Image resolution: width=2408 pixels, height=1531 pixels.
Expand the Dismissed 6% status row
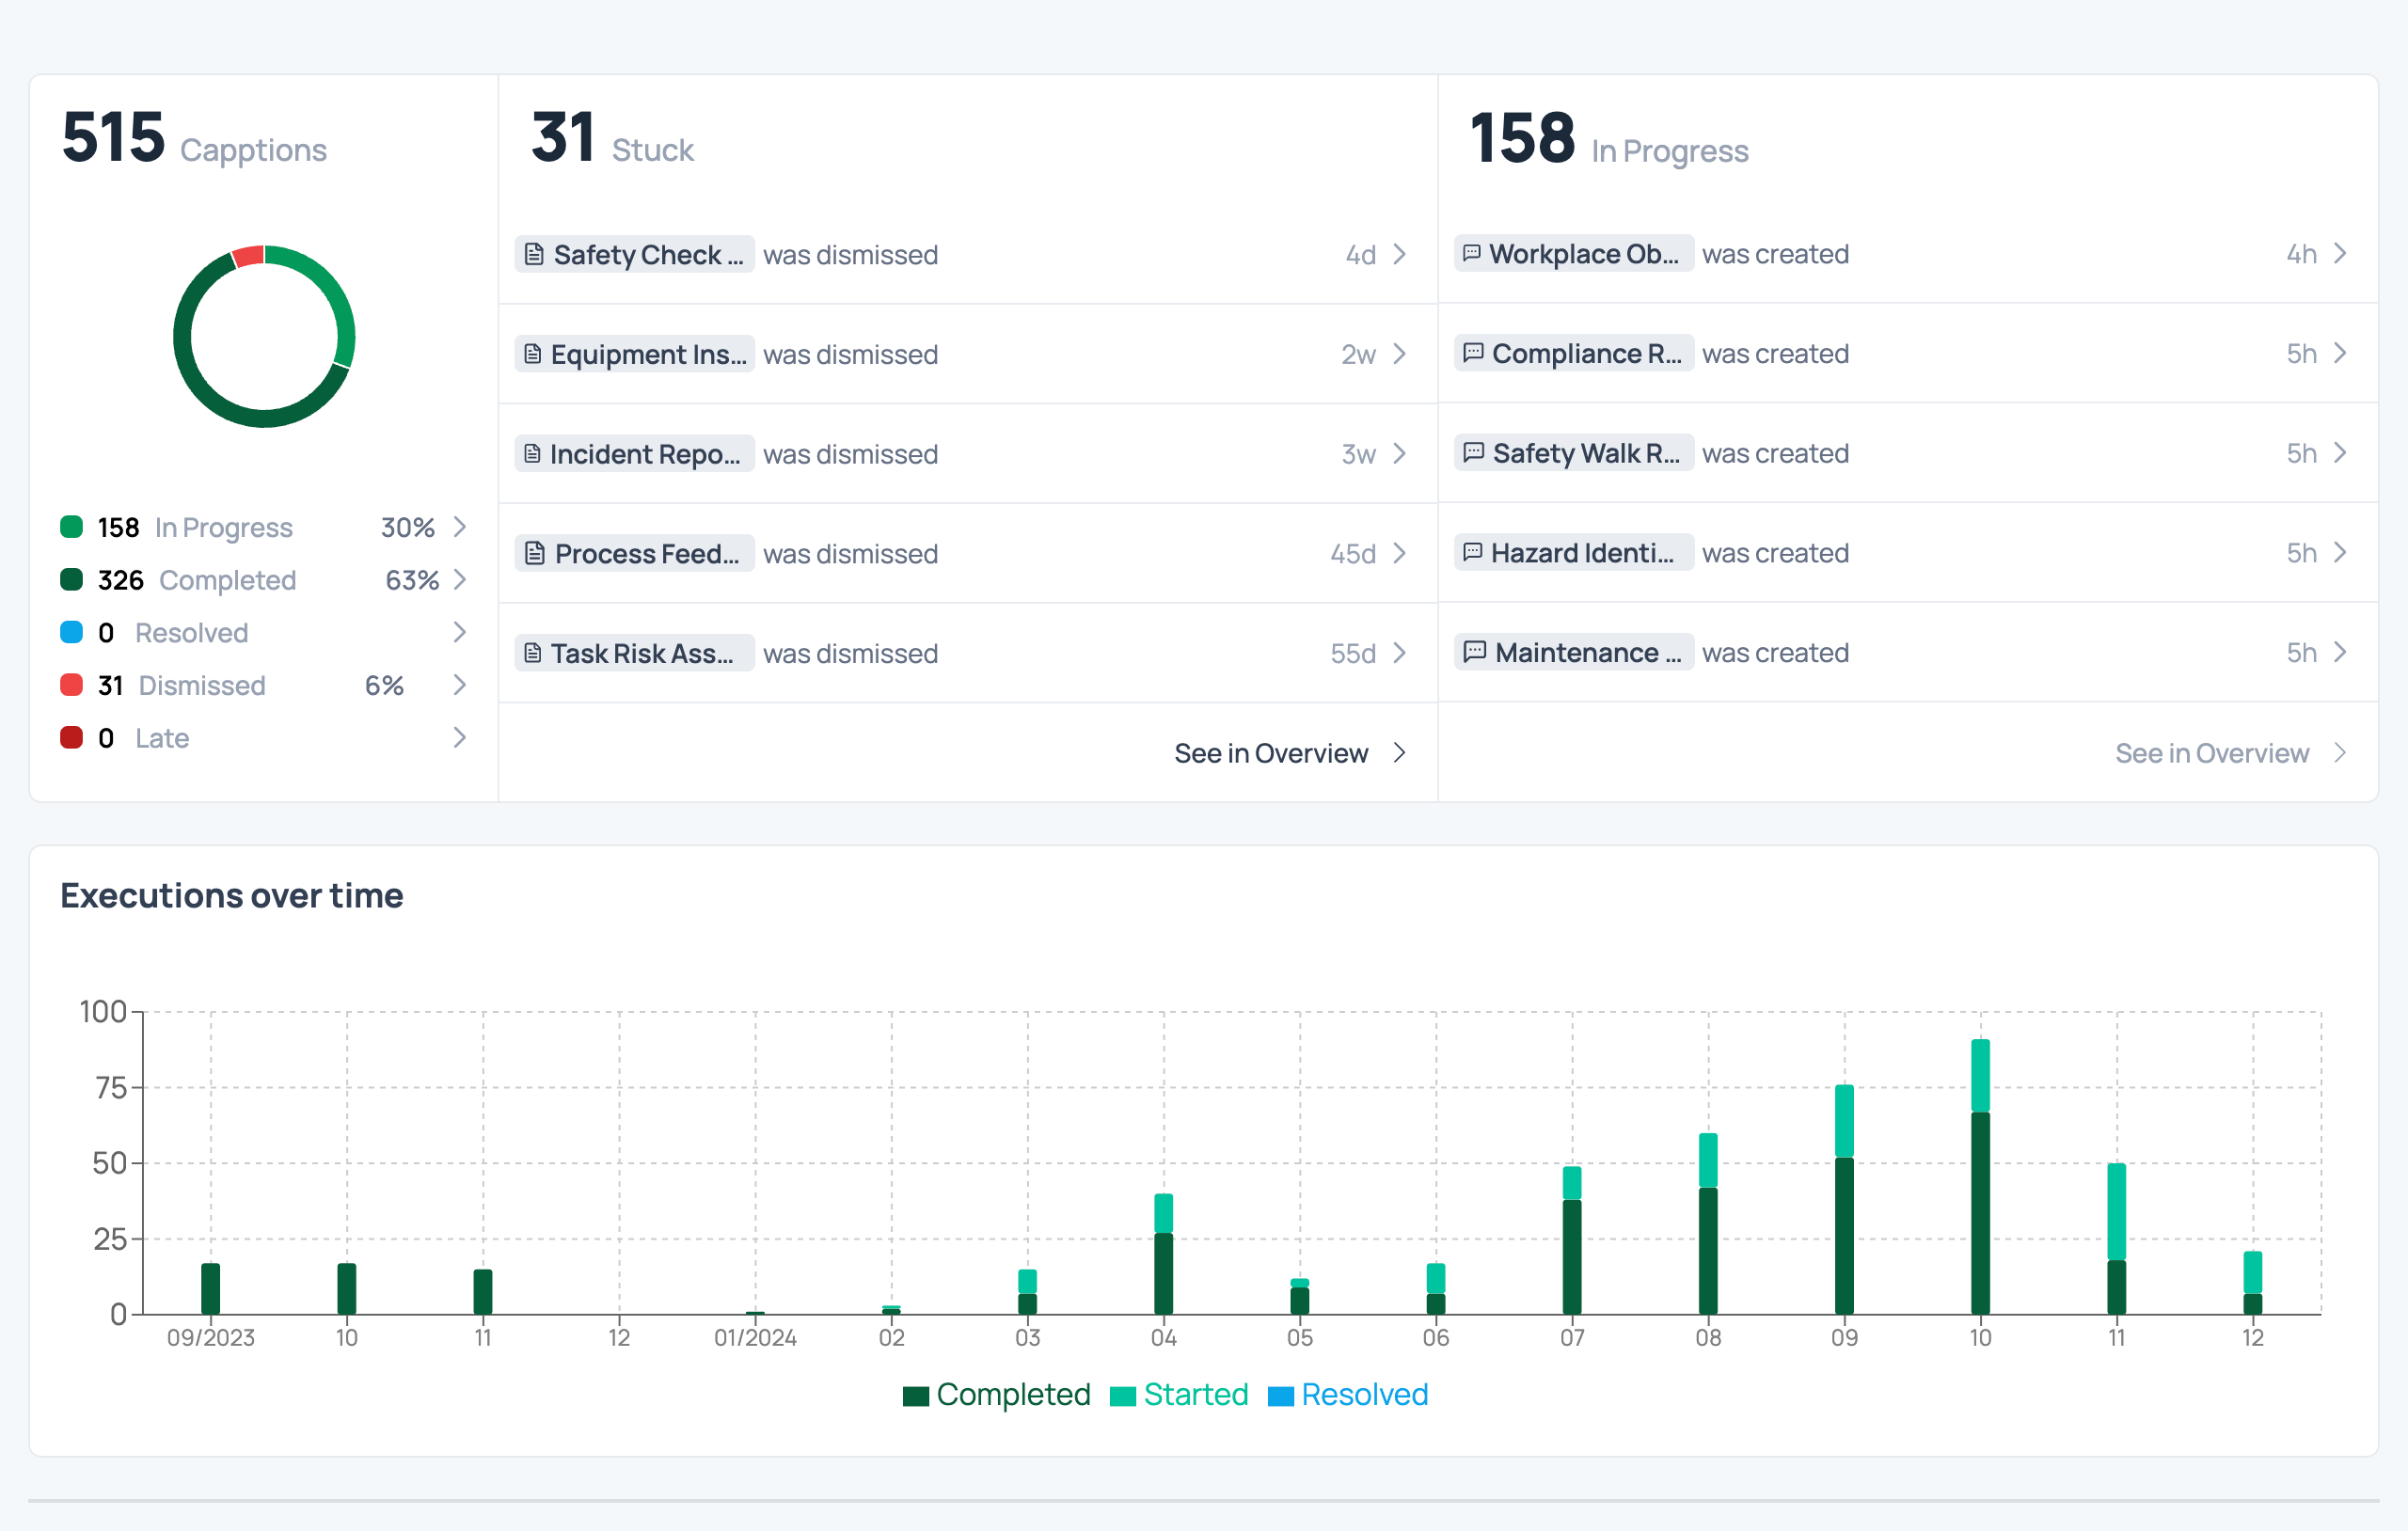click(x=459, y=685)
